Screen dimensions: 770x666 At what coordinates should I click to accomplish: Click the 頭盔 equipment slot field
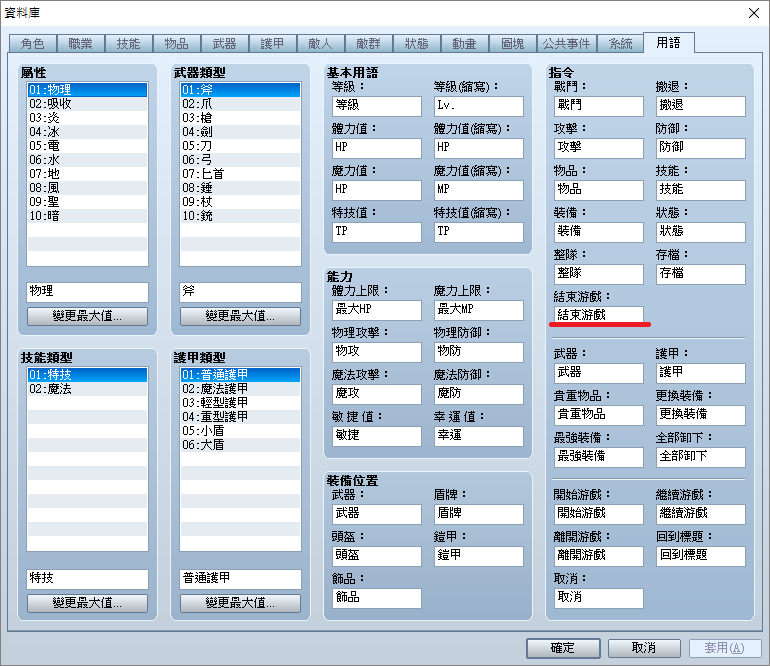point(377,556)
